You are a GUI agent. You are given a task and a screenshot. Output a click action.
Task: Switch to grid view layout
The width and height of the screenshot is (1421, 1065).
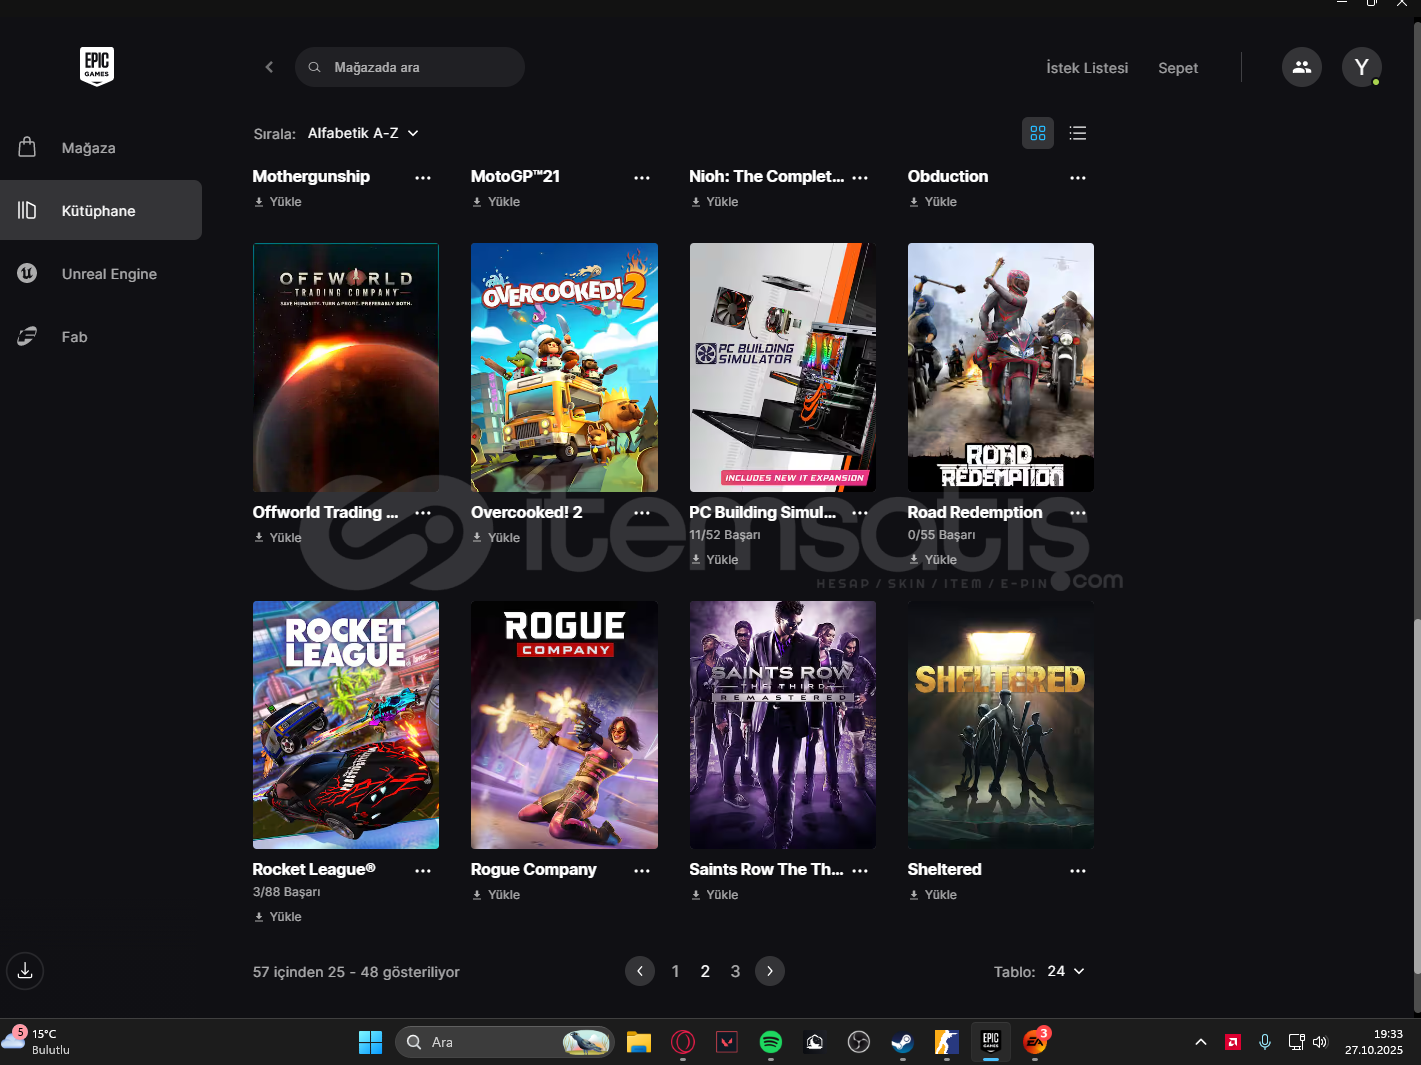point(1037,133)
